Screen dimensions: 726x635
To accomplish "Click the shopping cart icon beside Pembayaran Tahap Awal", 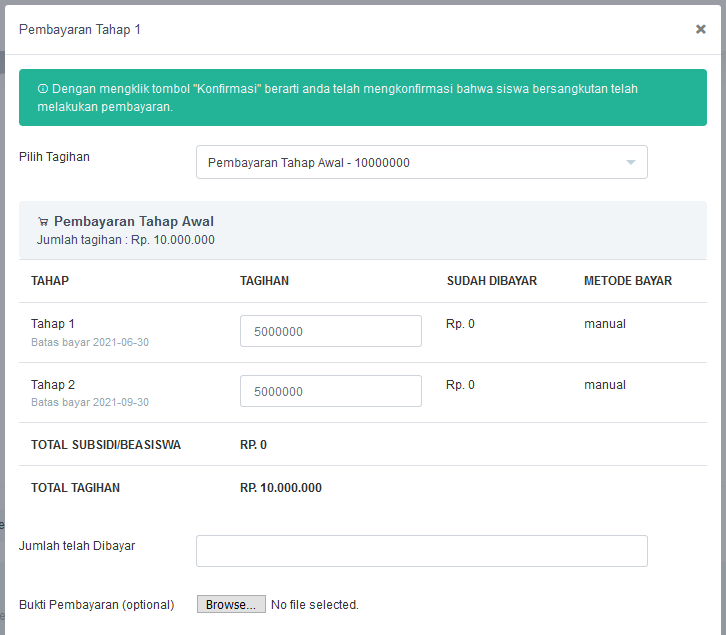I will [x=43, y=222].
